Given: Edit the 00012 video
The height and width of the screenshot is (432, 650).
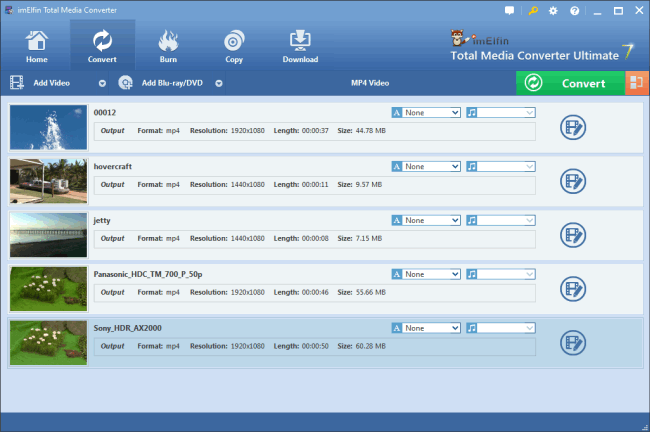Looking at the screenshot, I should coord(573,127).
